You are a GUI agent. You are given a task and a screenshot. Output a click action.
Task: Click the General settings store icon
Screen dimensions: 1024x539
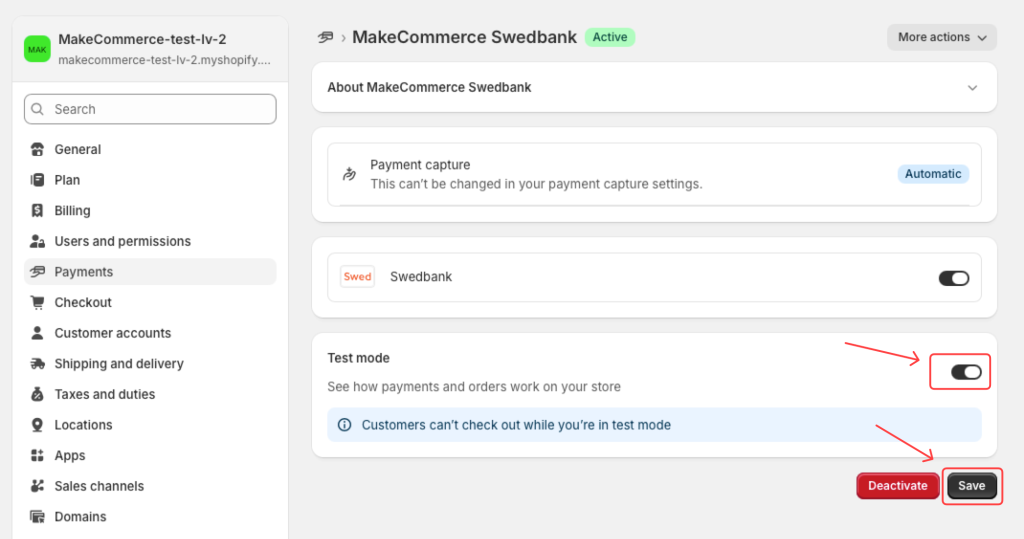38,150
